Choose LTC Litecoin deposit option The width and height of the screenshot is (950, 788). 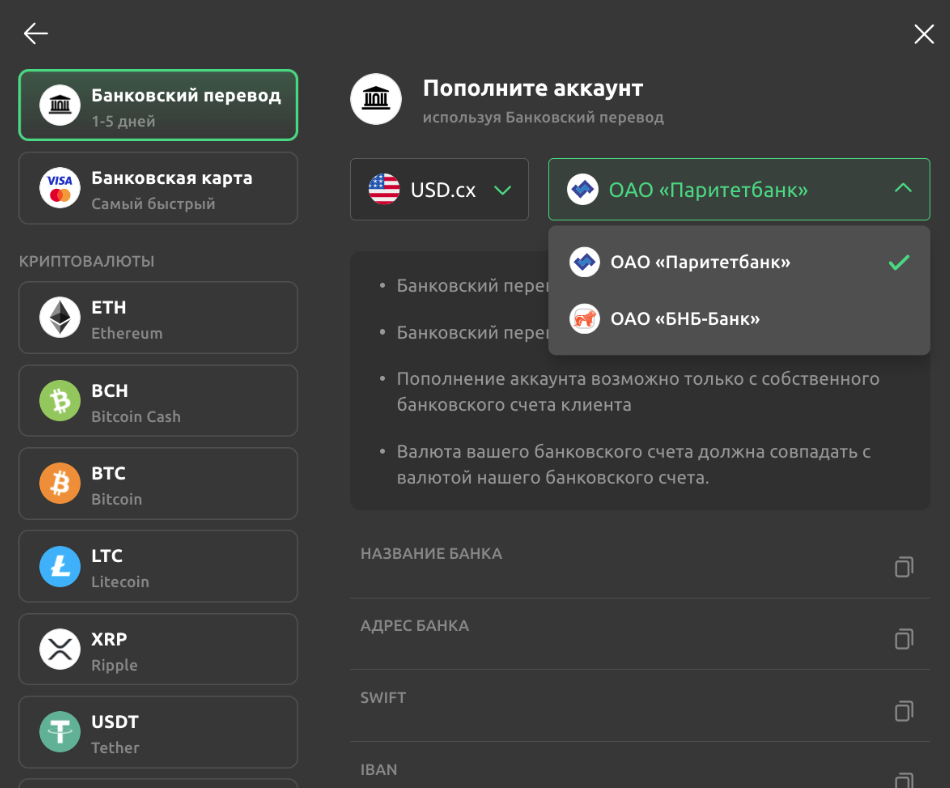pyautogui.click(x=158, y=566)
